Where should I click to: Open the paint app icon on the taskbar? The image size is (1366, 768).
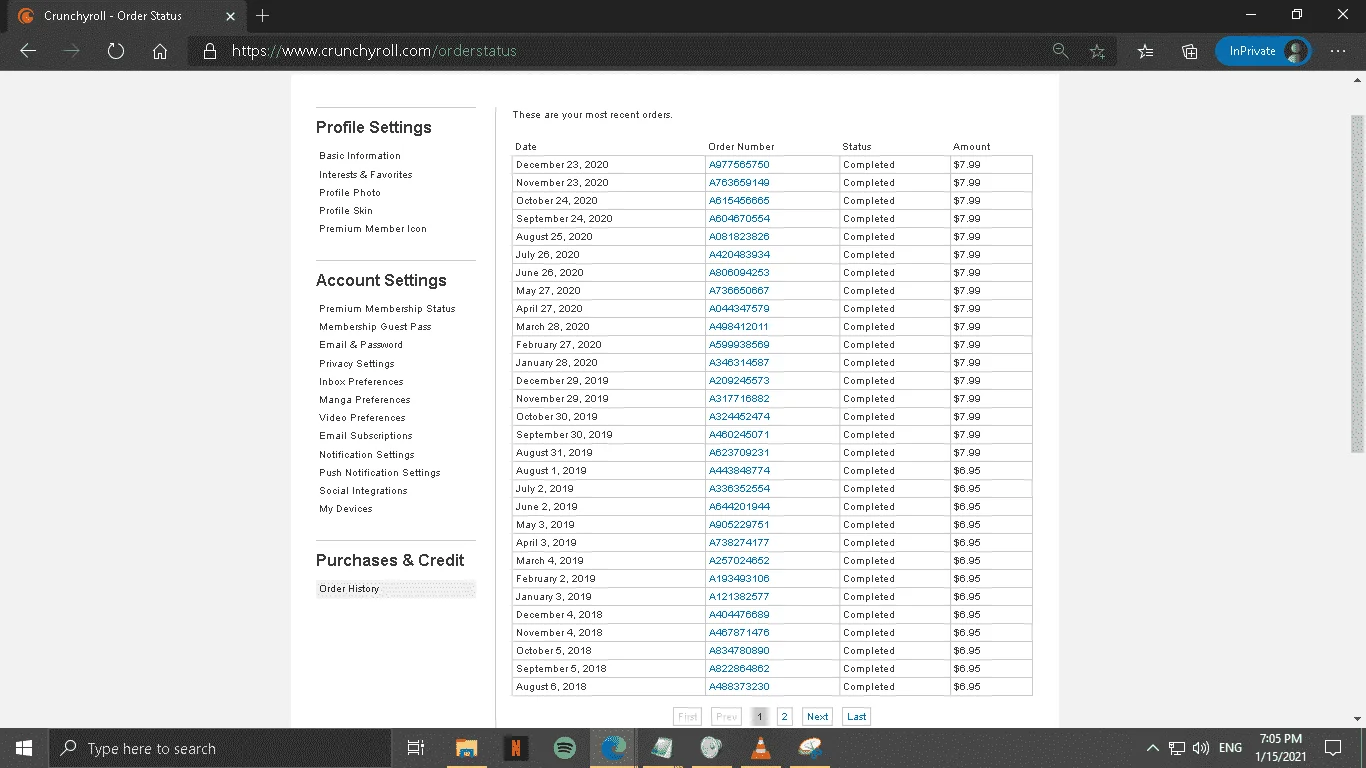810,748
